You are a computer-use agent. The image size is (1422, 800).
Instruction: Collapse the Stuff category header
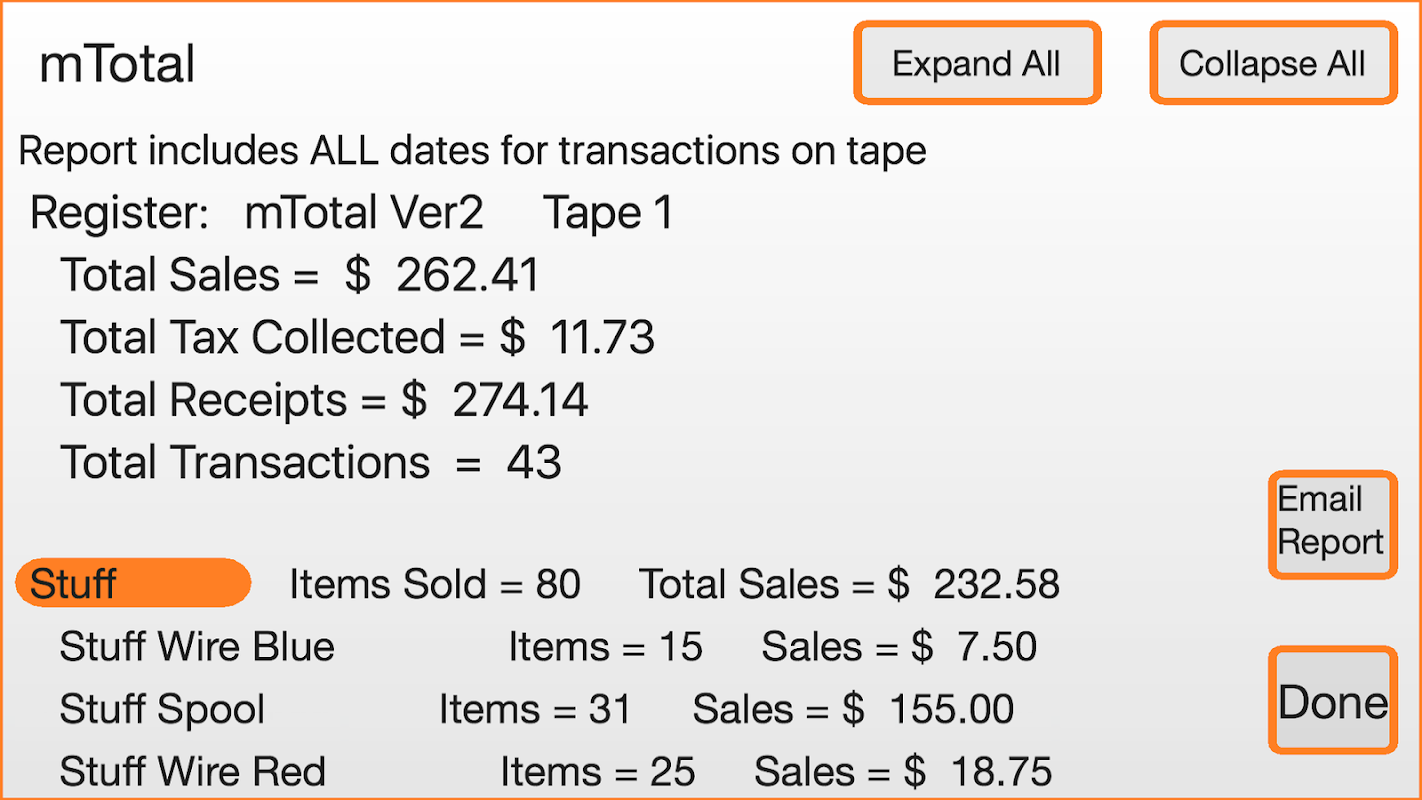(x=132, y=583)
